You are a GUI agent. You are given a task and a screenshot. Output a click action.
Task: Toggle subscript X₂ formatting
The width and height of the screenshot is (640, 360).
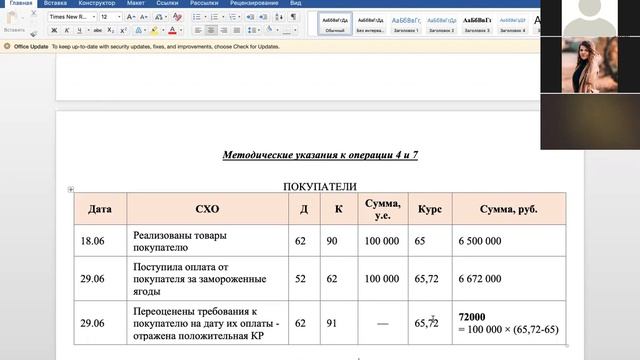(110, 30)
